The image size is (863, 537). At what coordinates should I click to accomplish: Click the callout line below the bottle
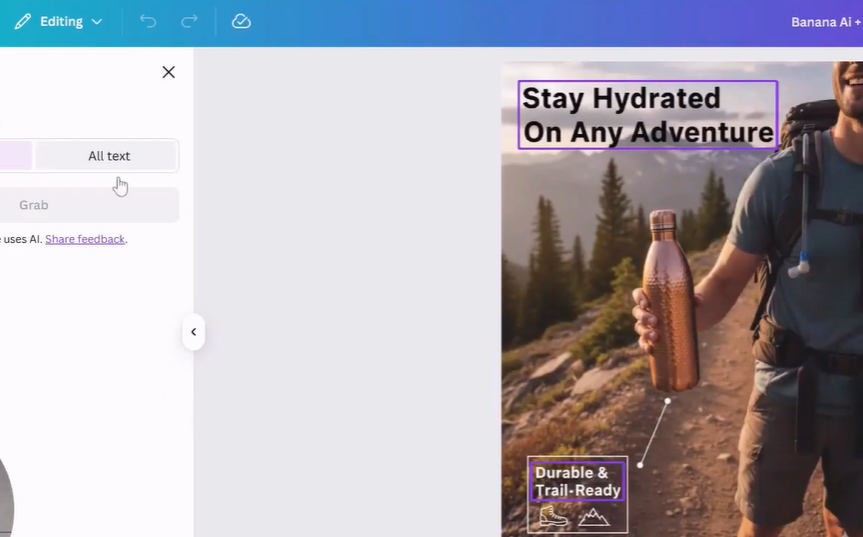[654, 433]
